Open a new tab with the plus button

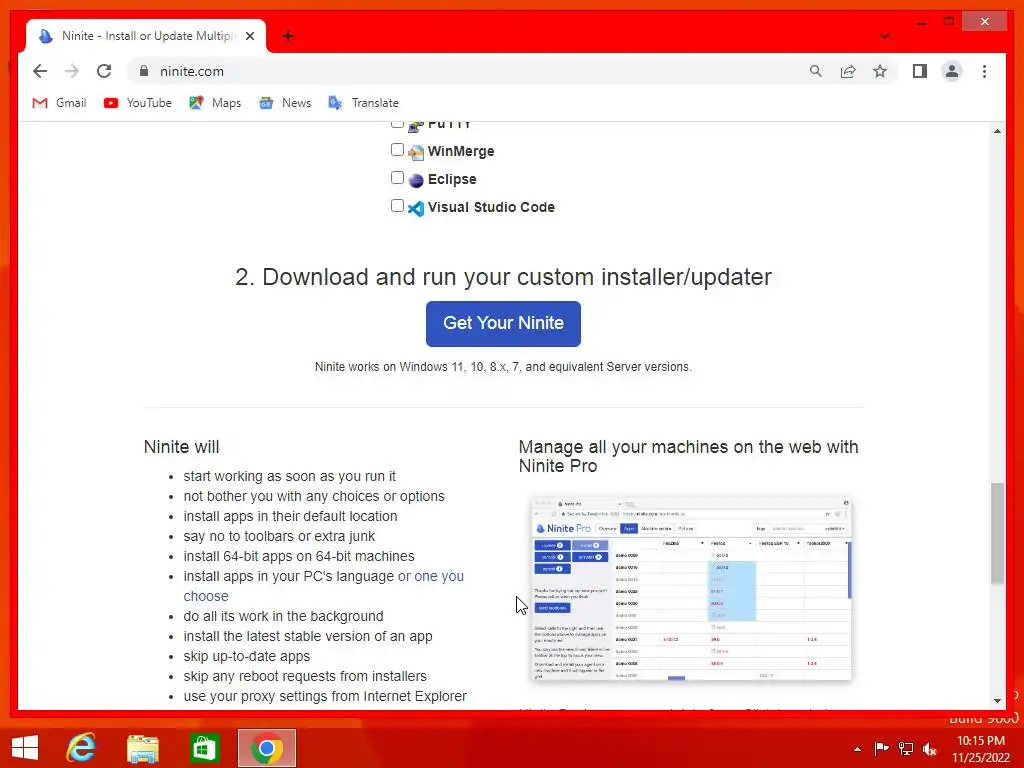click(x=288, y=36)
